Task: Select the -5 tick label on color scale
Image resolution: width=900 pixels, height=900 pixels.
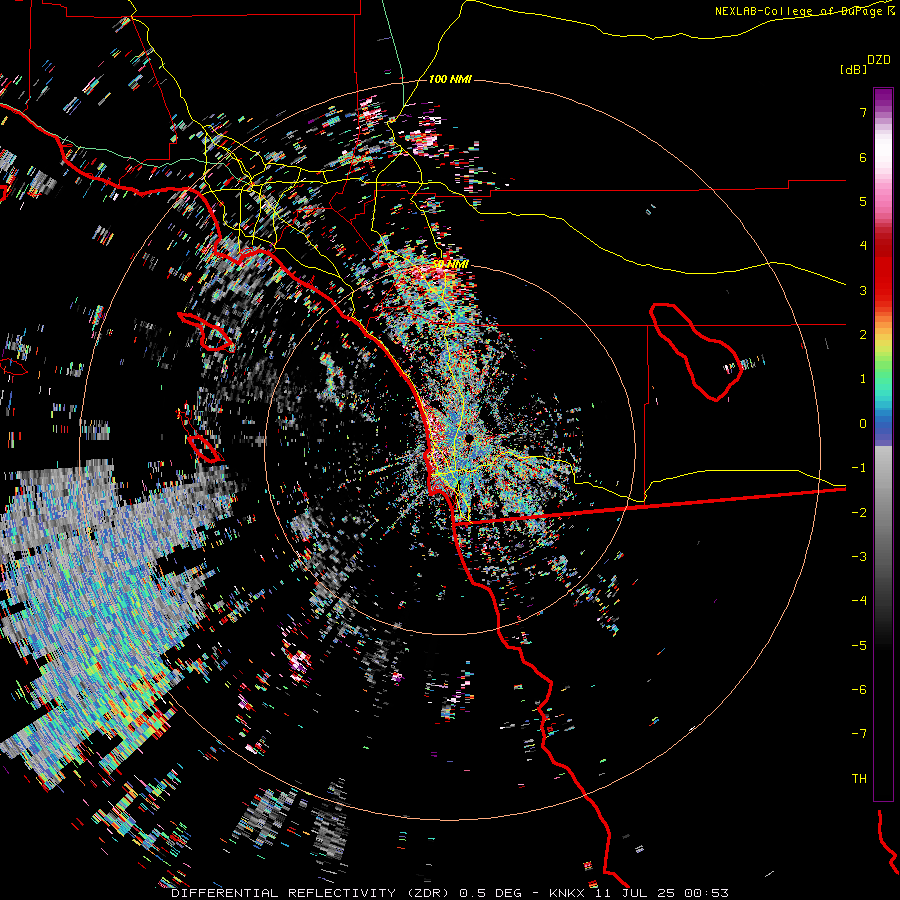Action: [x=859, y=646]
